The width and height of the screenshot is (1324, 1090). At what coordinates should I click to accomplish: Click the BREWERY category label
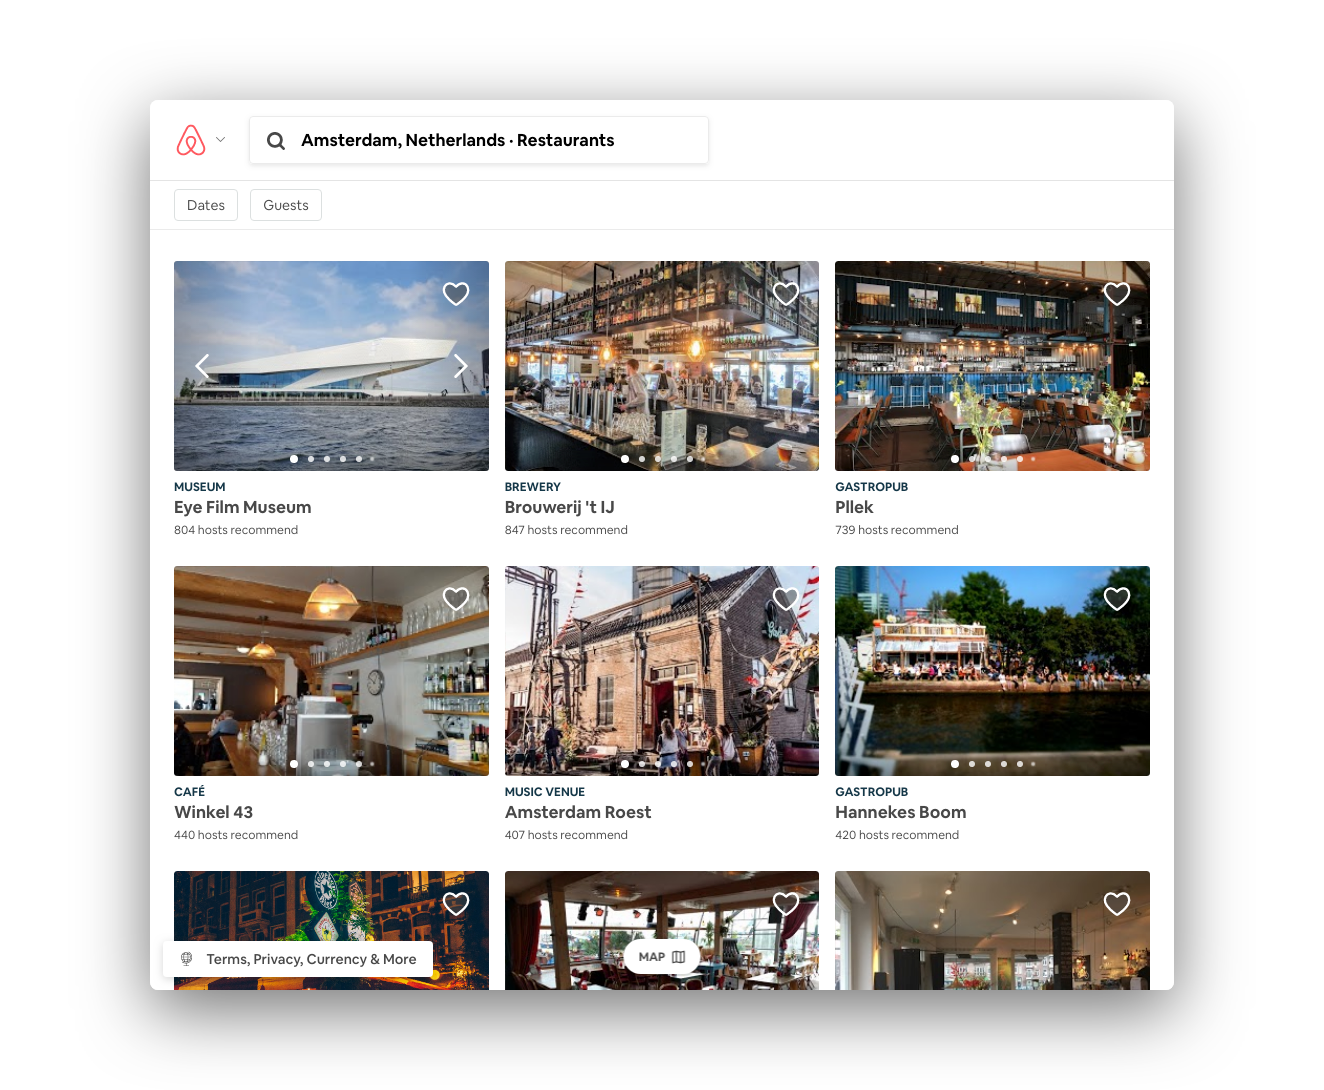coord(533,487)
